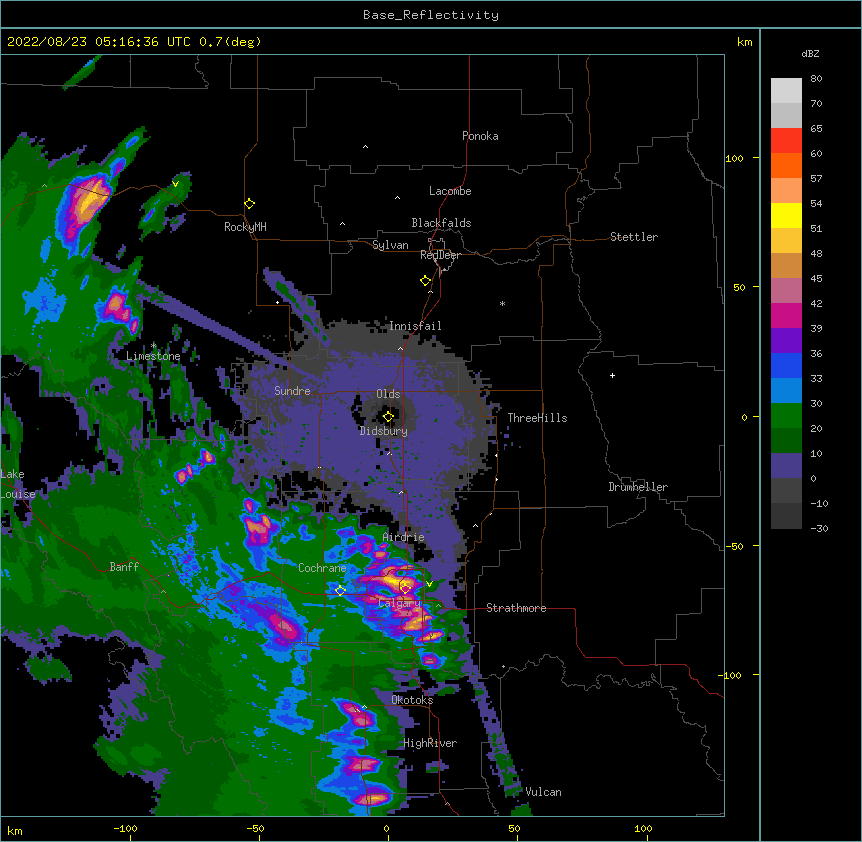Click the Base_Reflectivity title
This screenshot has height=842, width=862.
[x=431, y=15]
